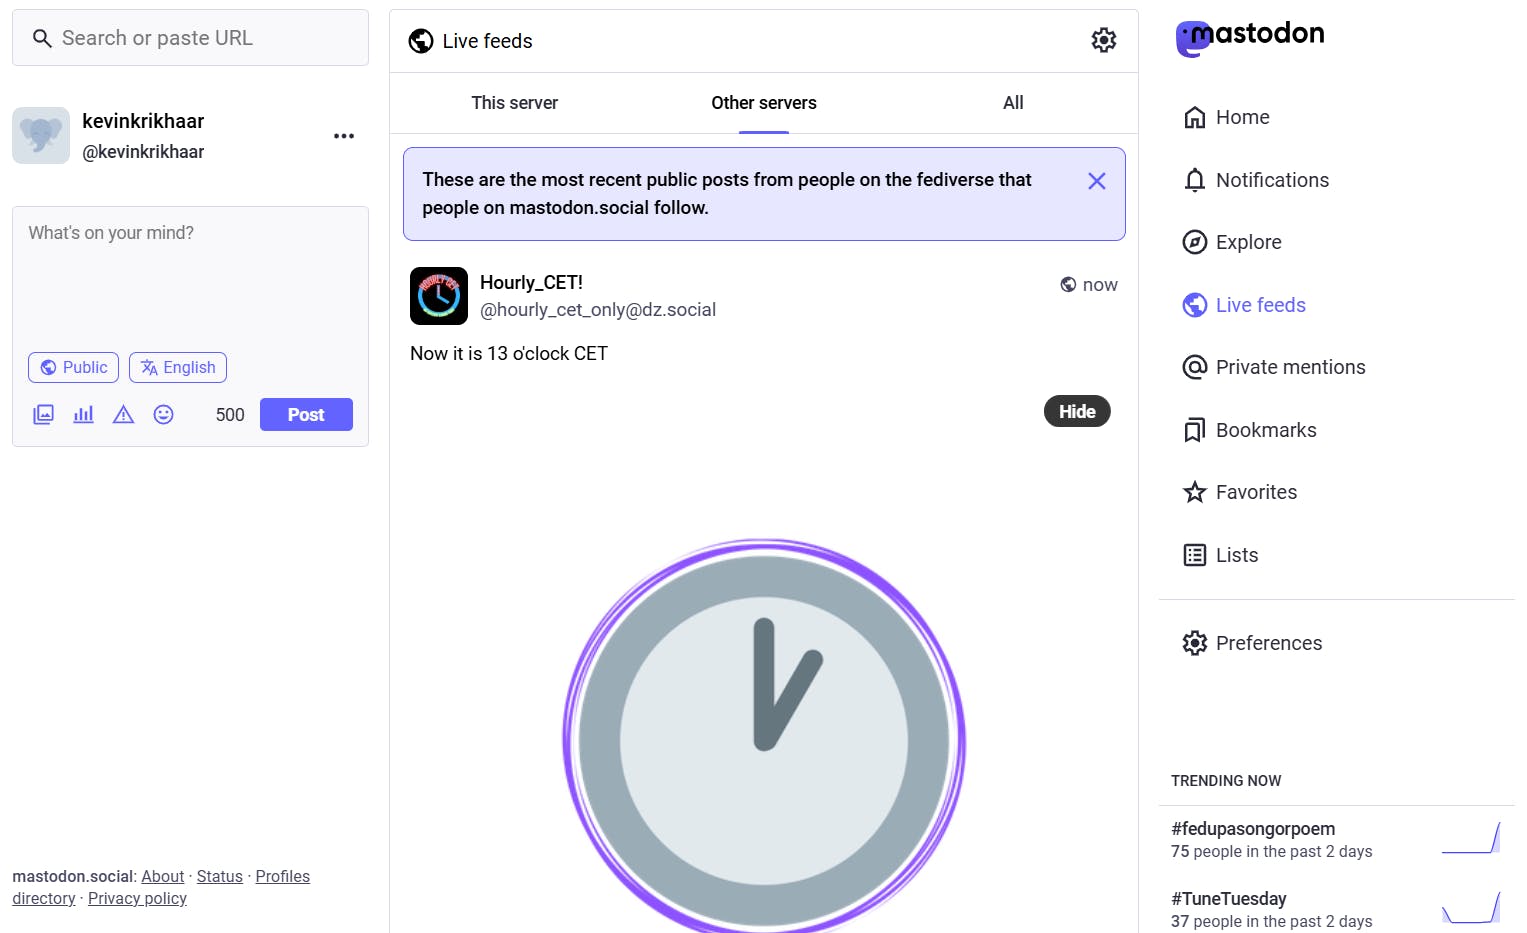Open Live feeds column settings gear
1527x933 pixels.
pyautogui.click(x=1103, y=41)
